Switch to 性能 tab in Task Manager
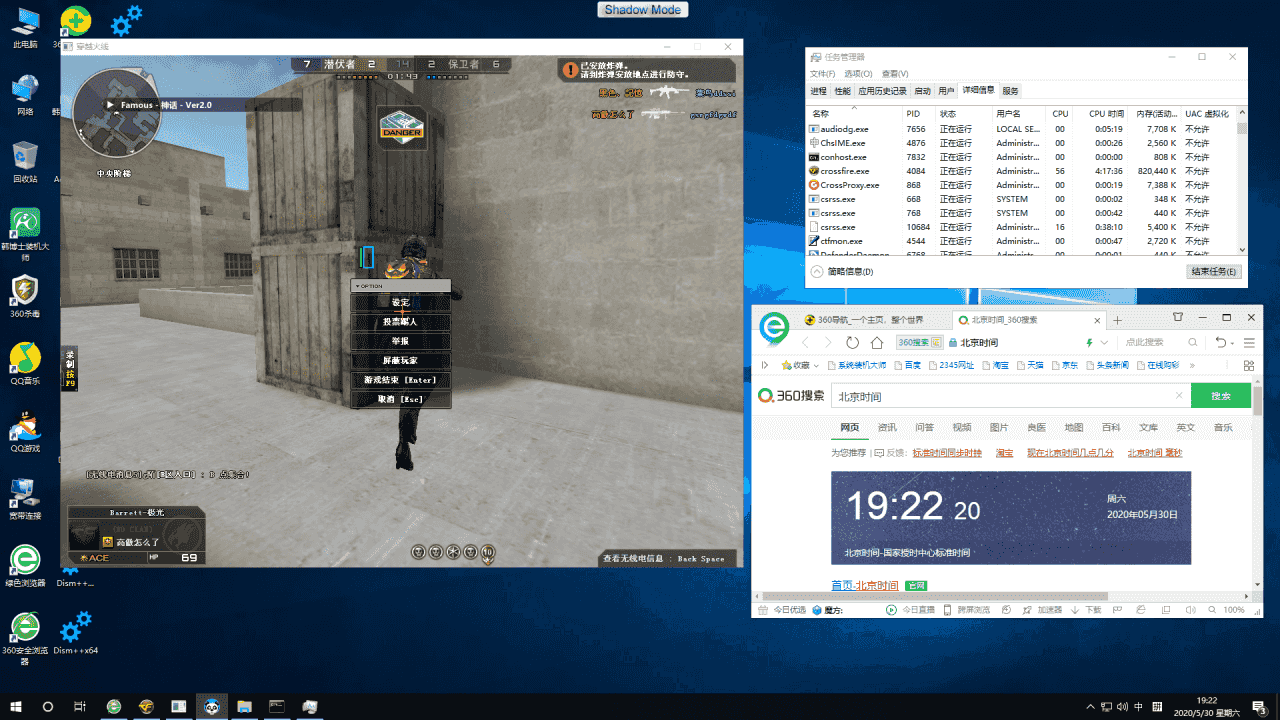This screenshot has height=720, width=1280. pos(843,91)
